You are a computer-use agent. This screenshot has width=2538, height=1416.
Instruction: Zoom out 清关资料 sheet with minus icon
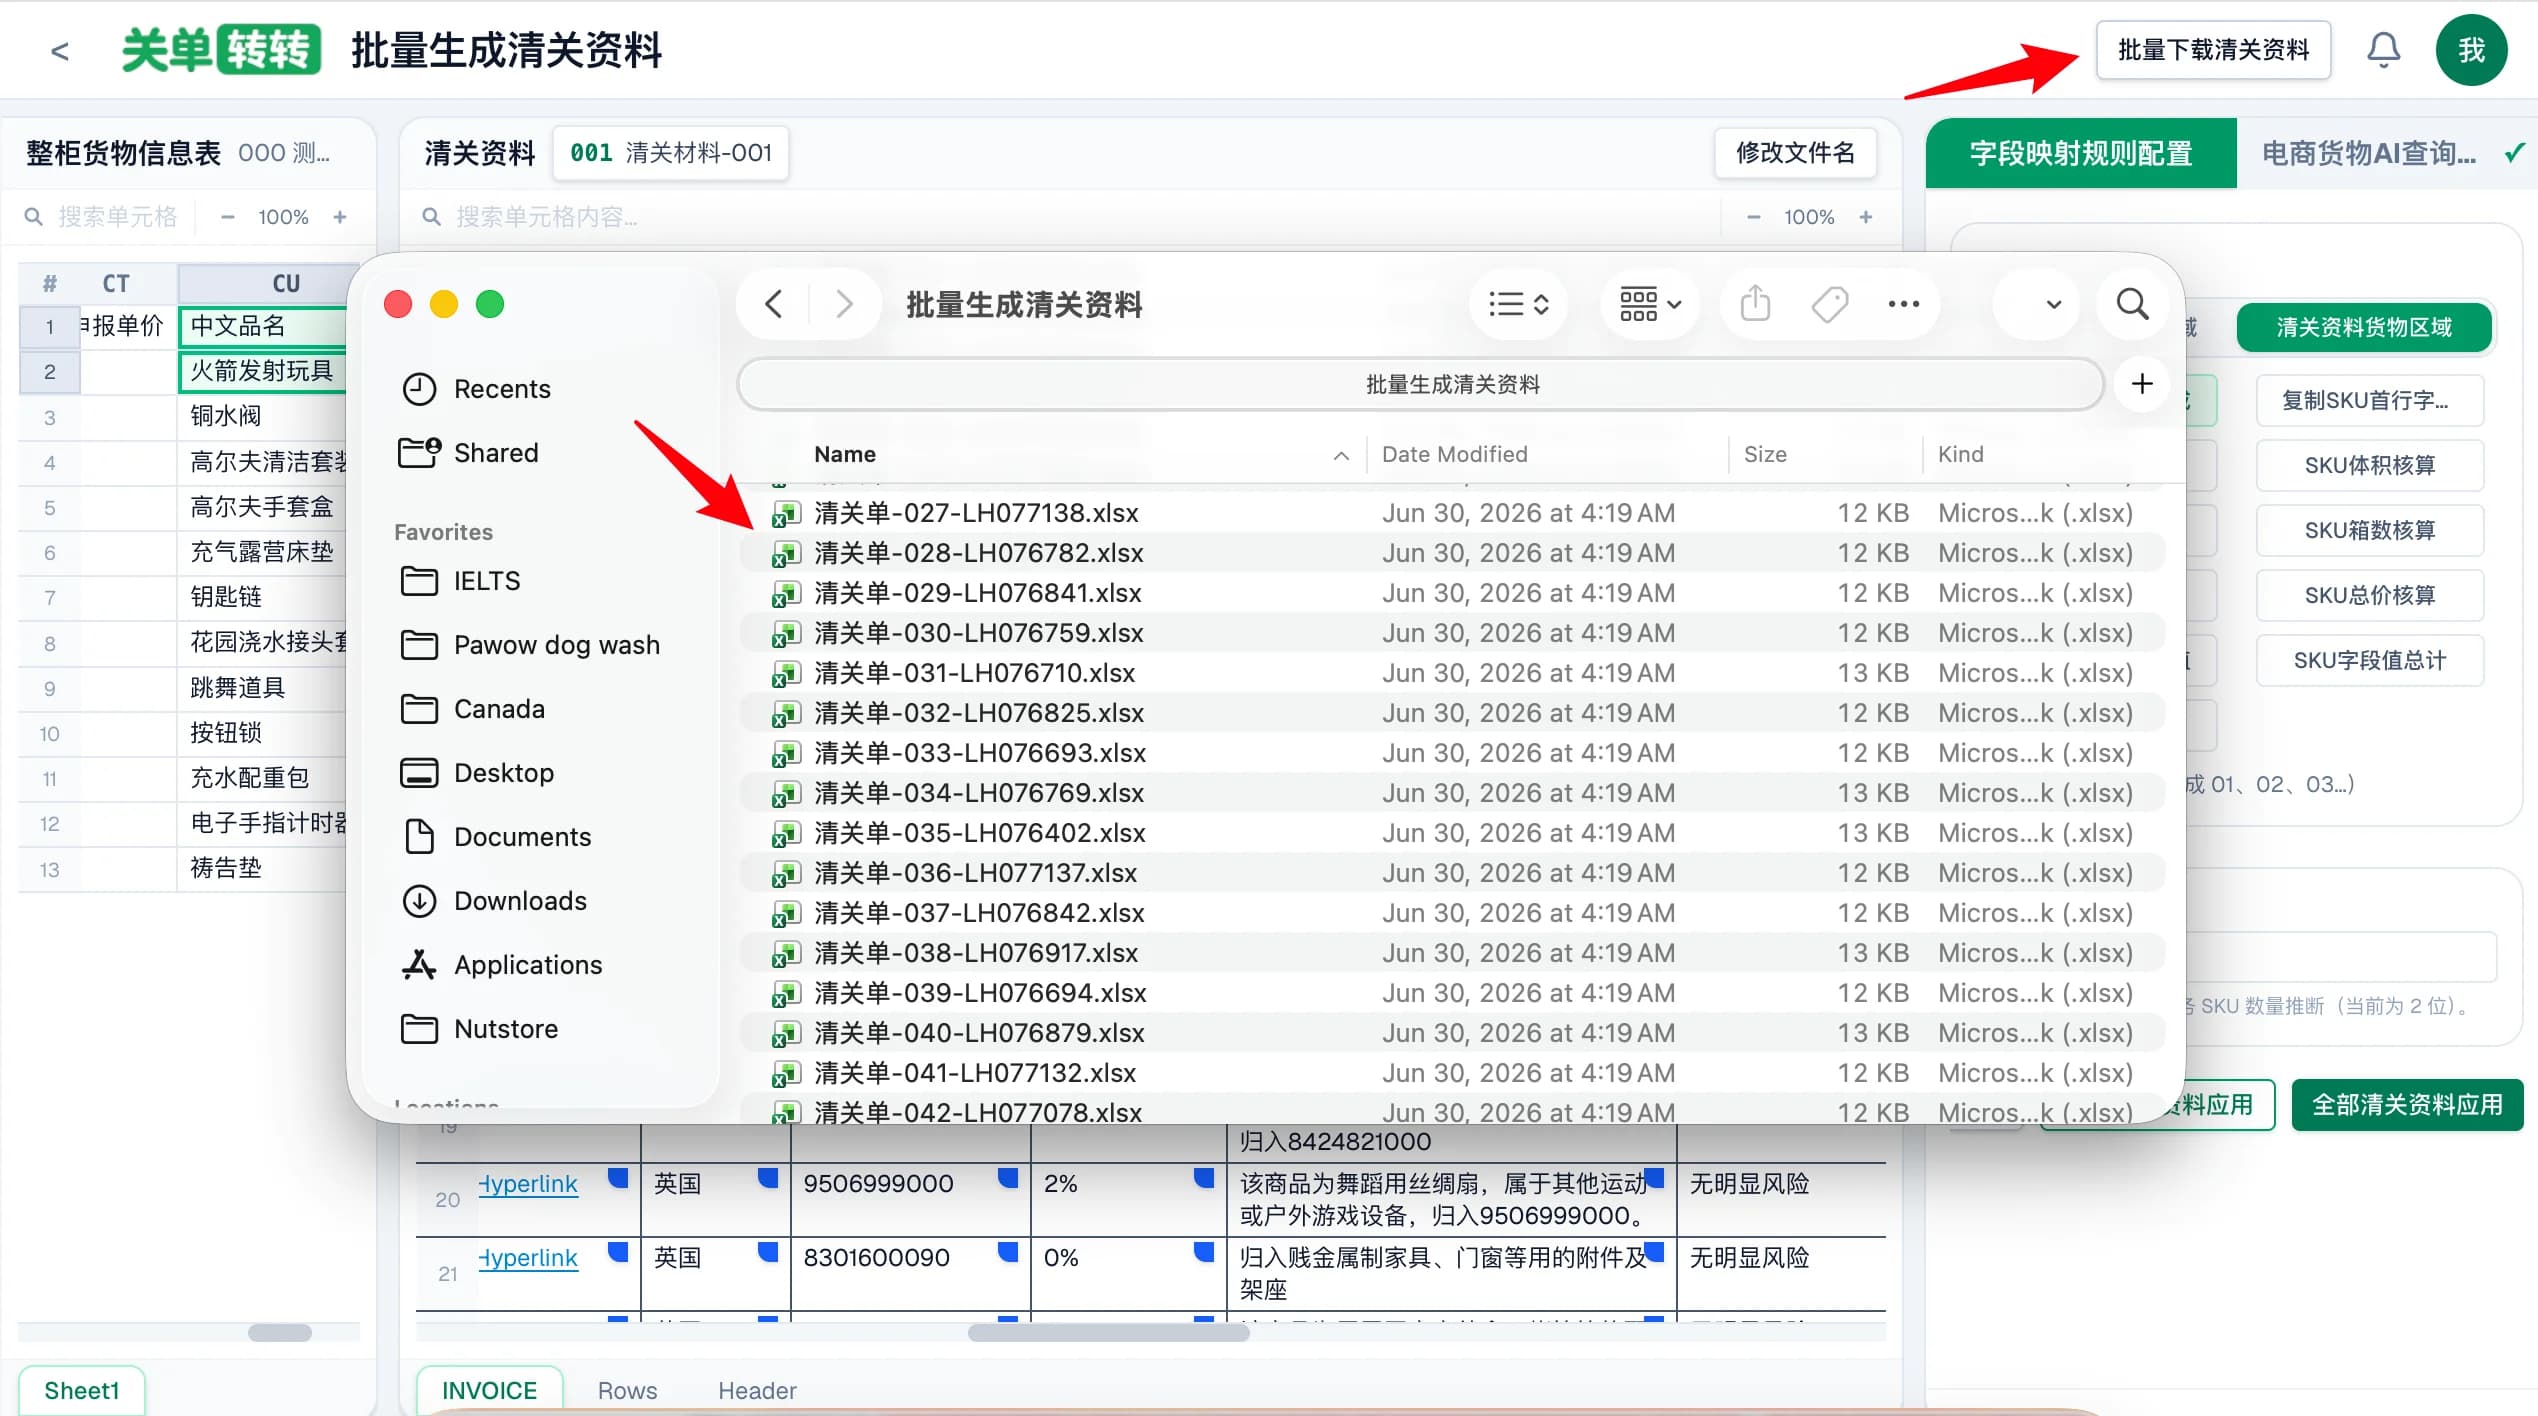(x=1753, y=217)
